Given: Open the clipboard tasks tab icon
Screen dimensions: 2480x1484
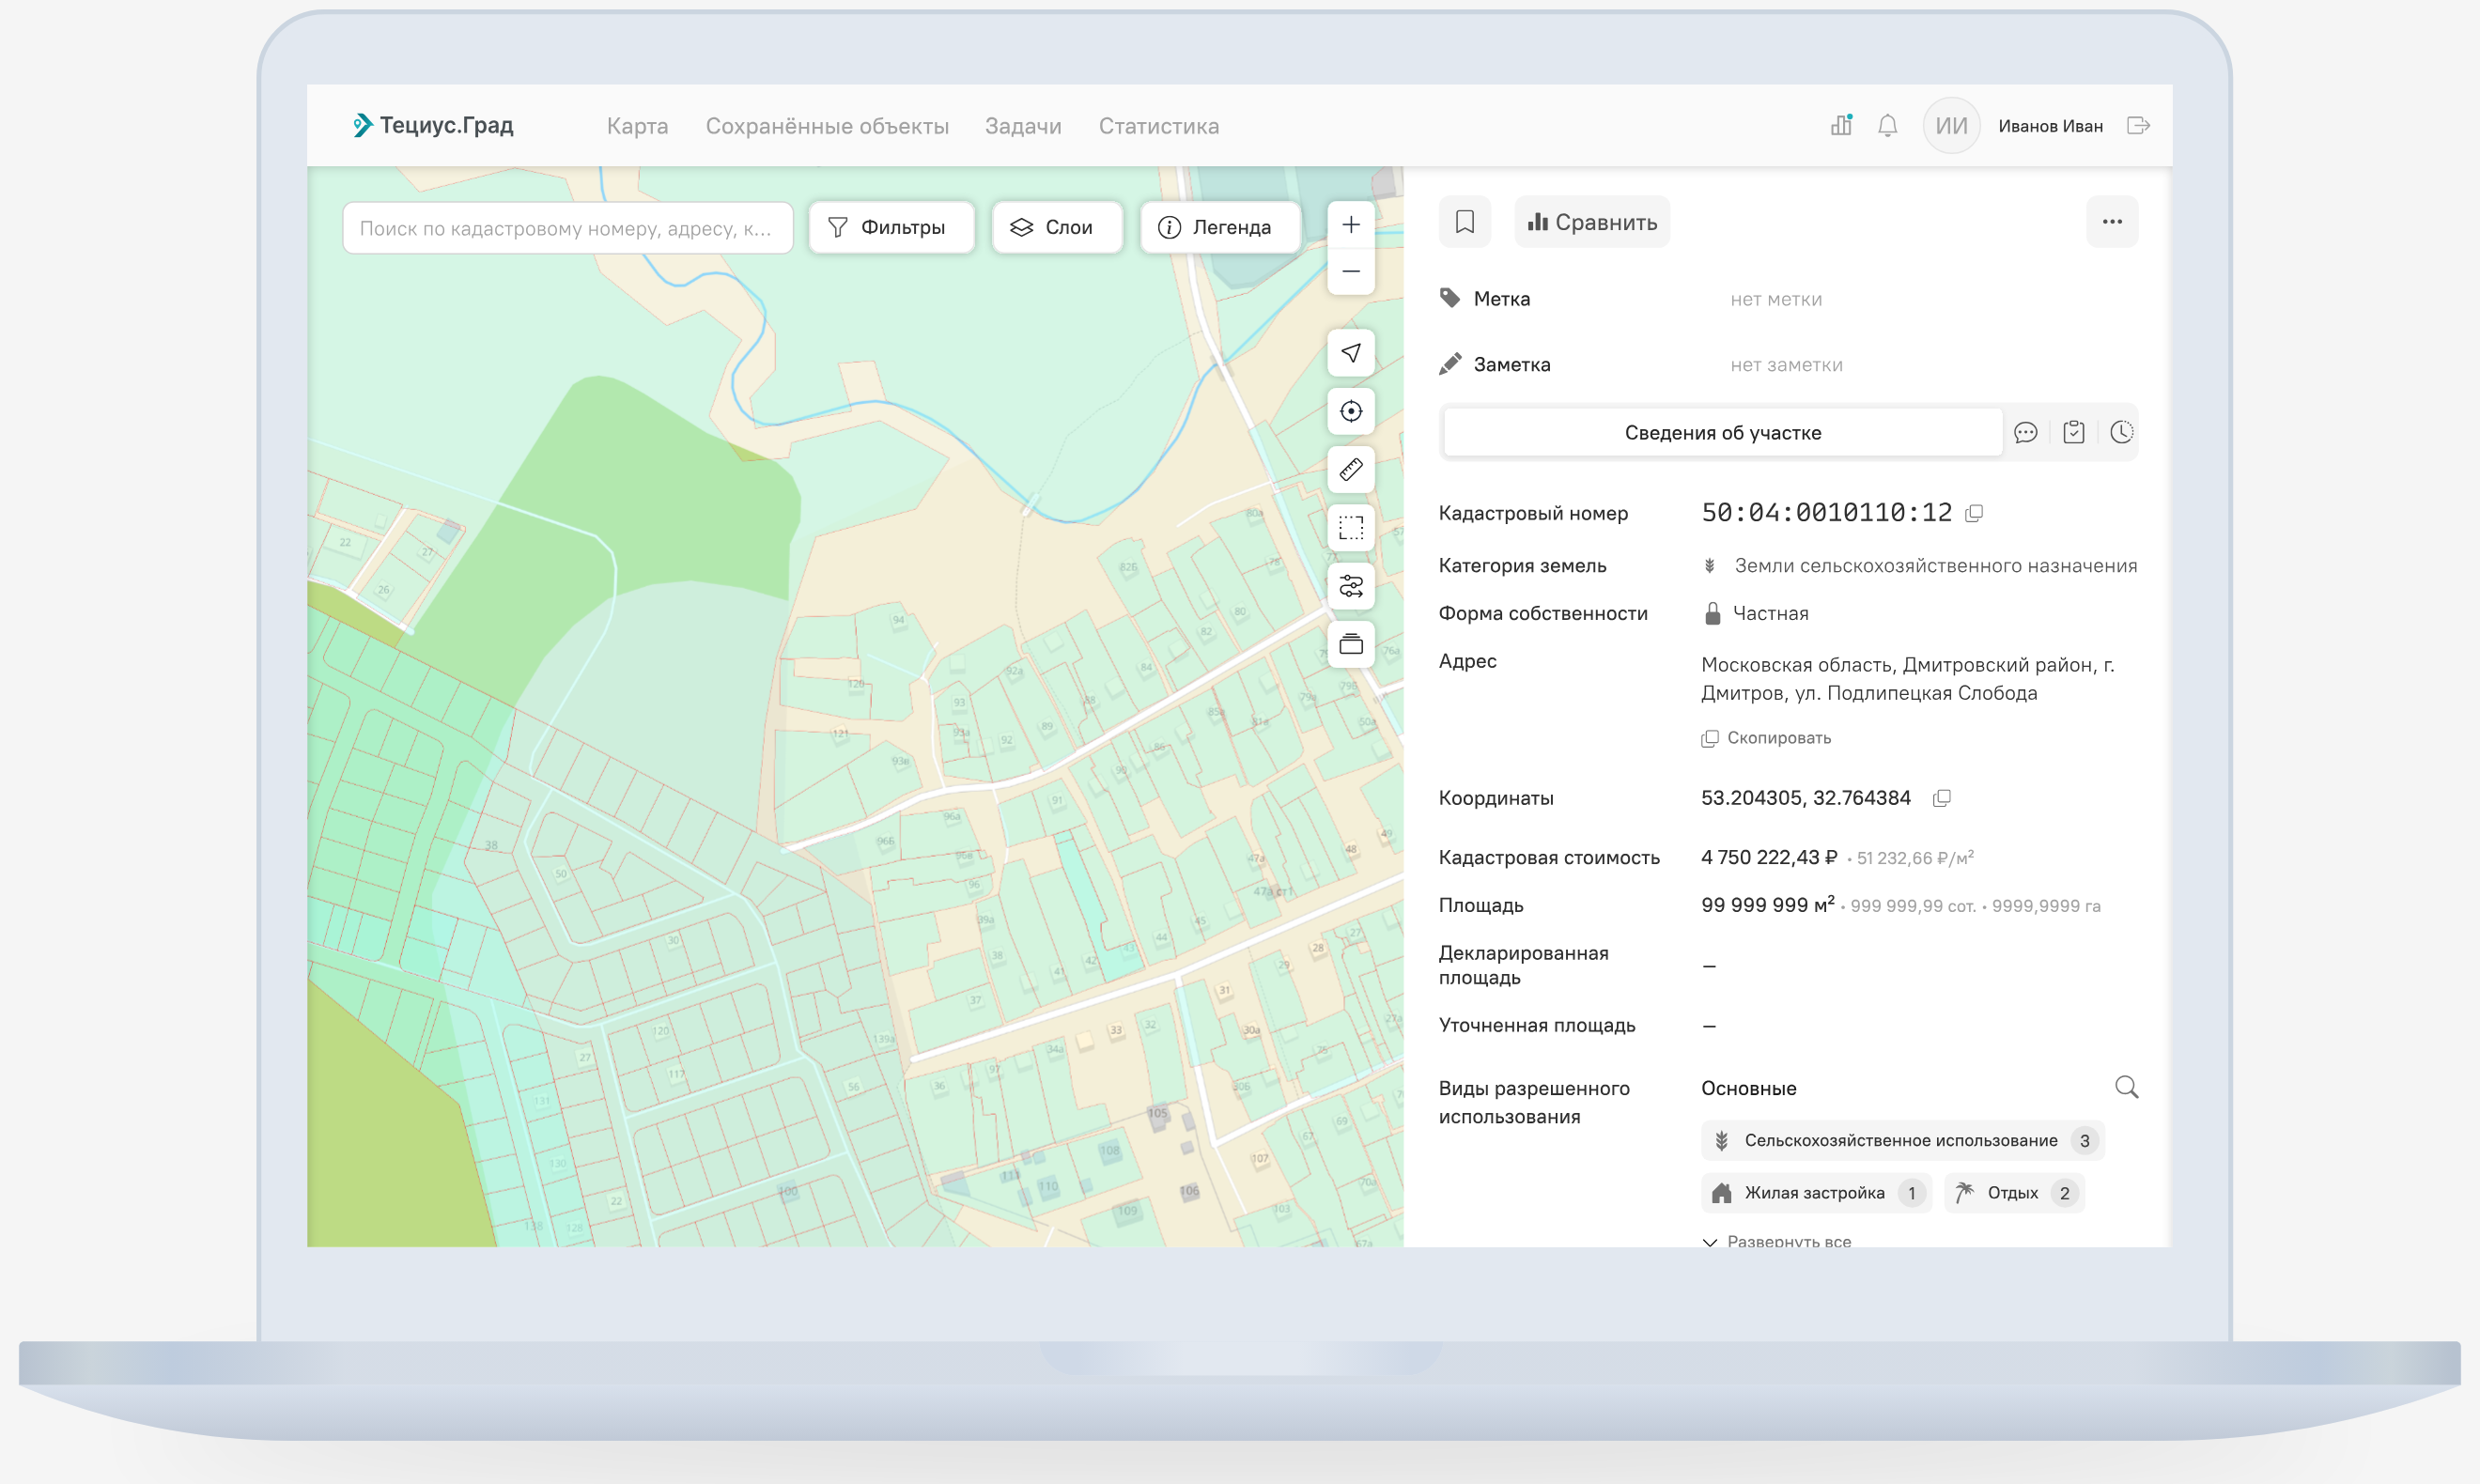Looking at the screenshot, I should (2073, 433).
